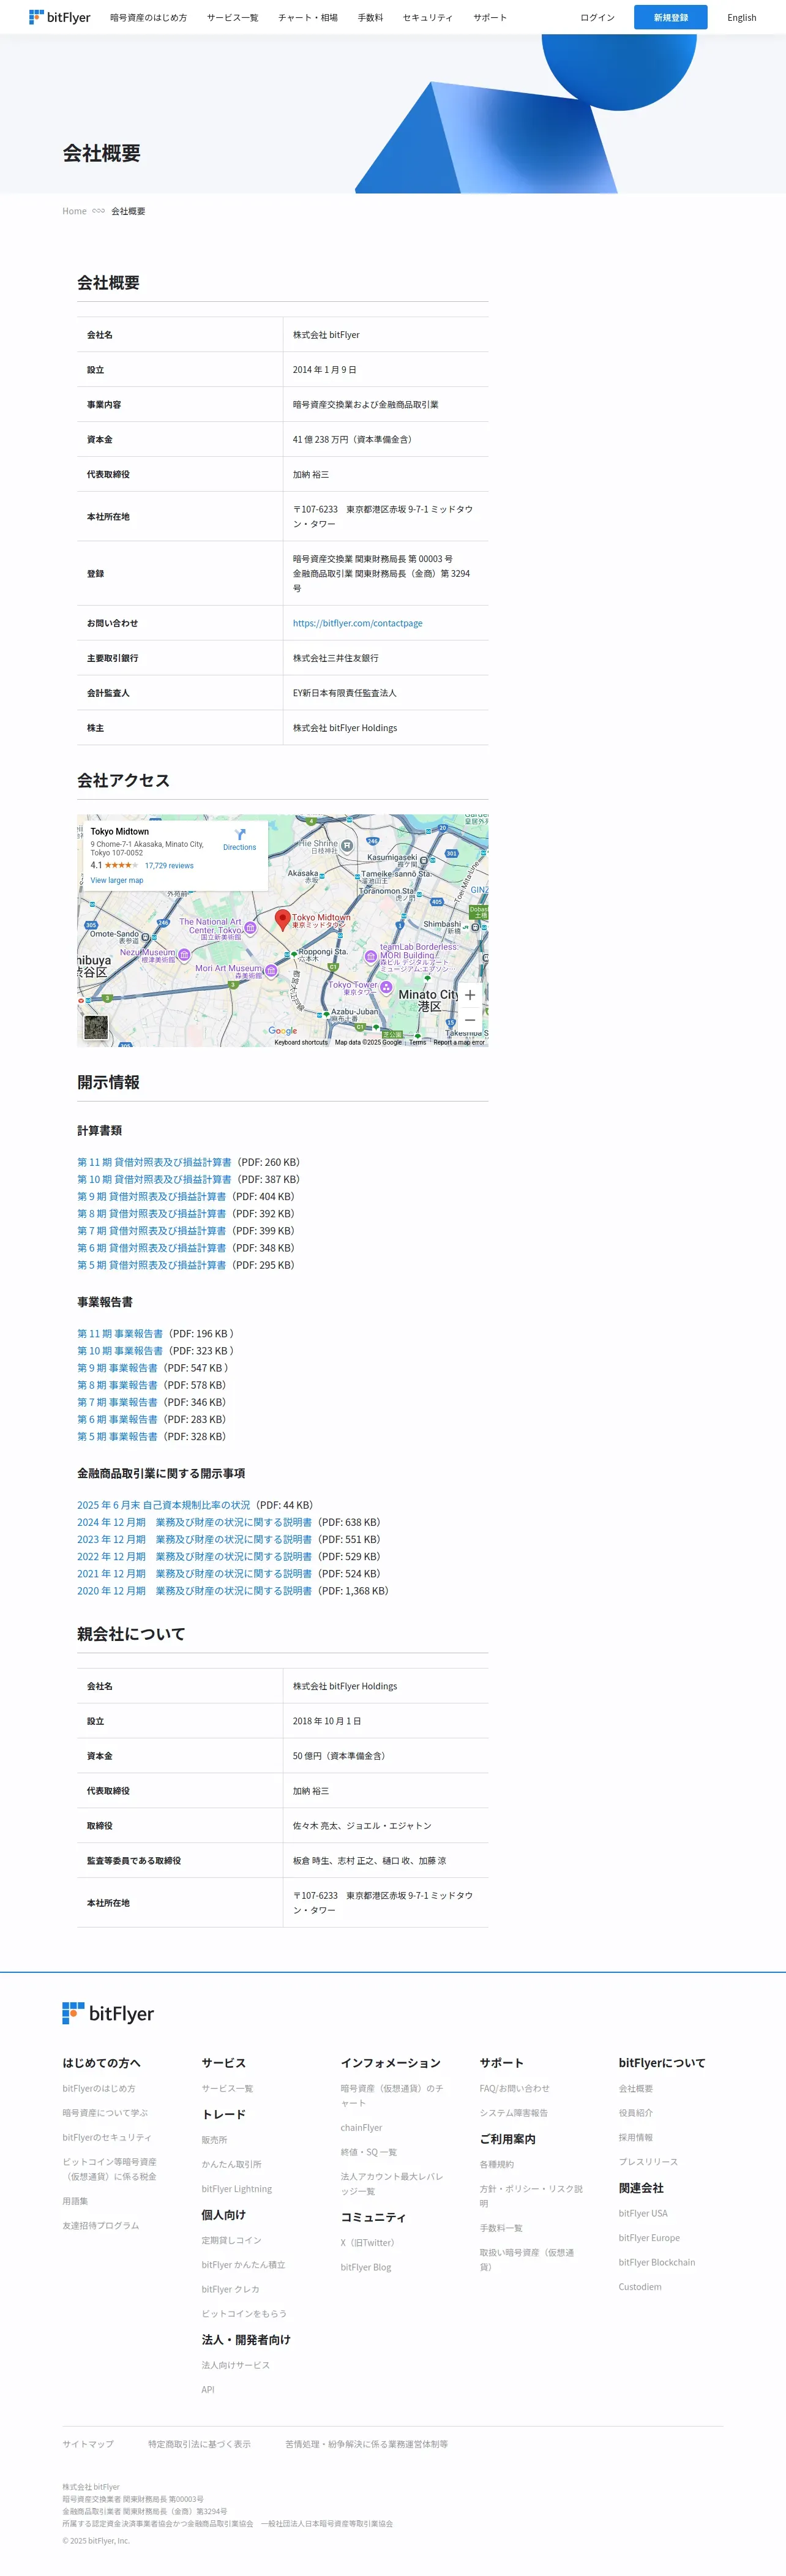Open the チャート・相場 nav menu
786x2576 pixels.
point(308,17)
